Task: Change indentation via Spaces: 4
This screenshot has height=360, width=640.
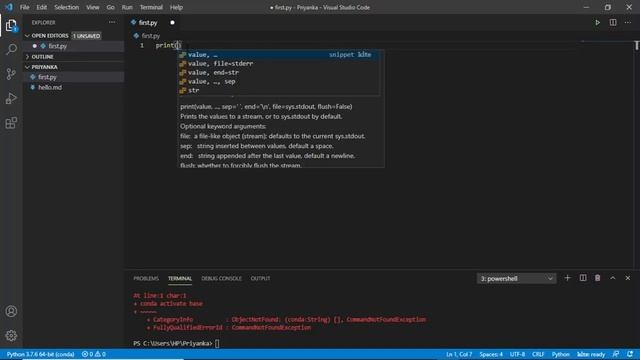Action: pyautogui.click(x=491, y=354)
